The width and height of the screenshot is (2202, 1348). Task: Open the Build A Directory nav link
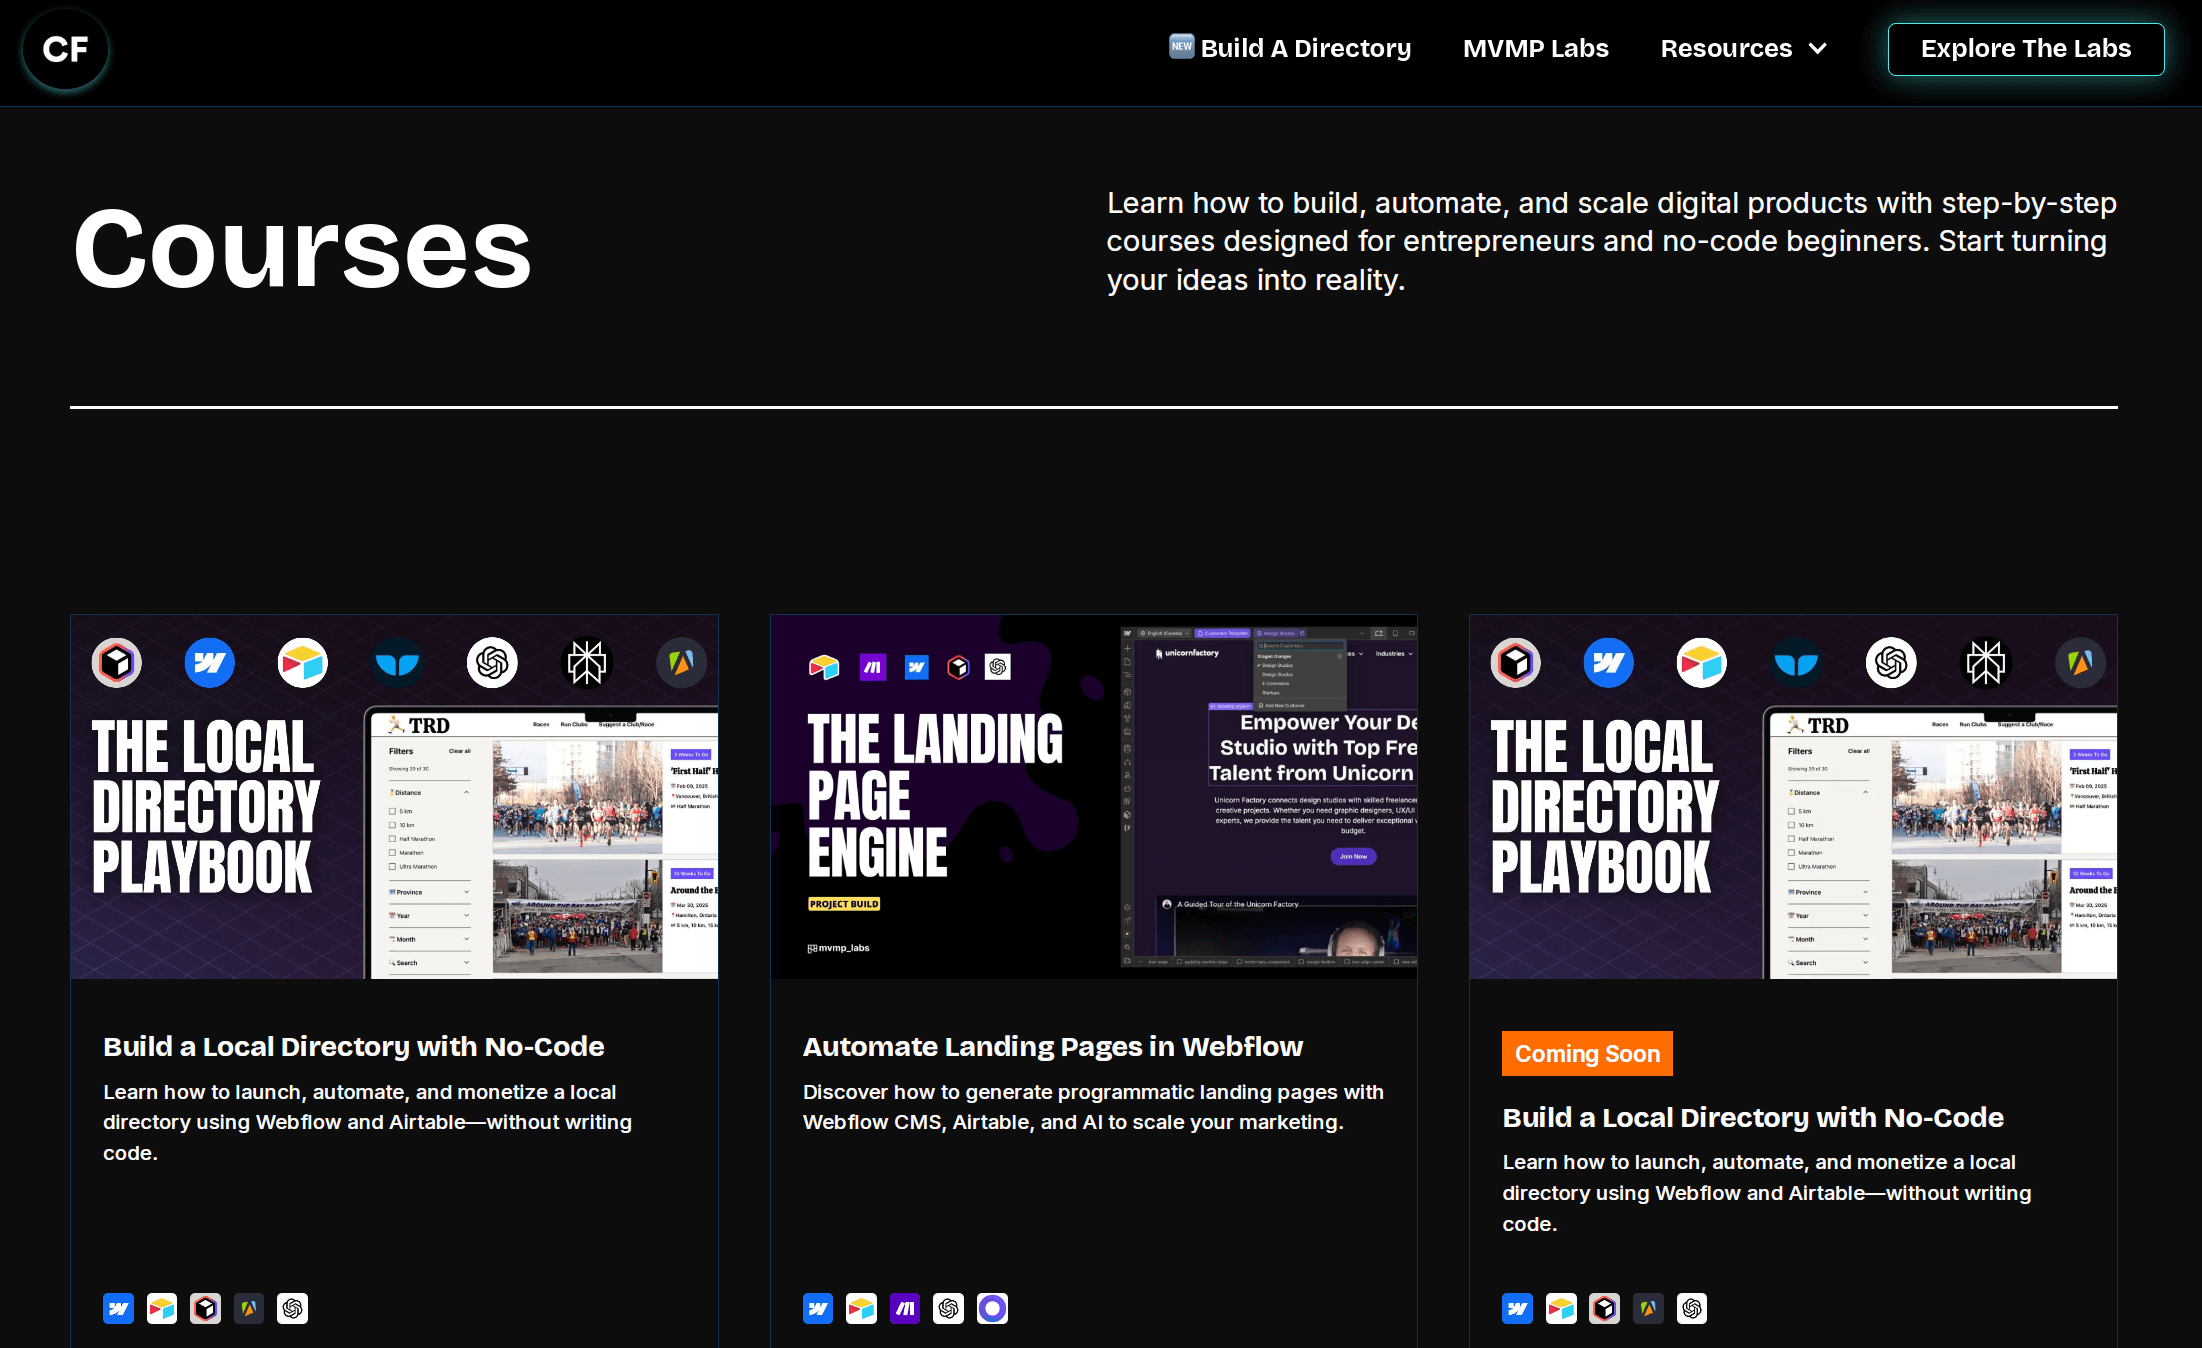point(1305,48)
